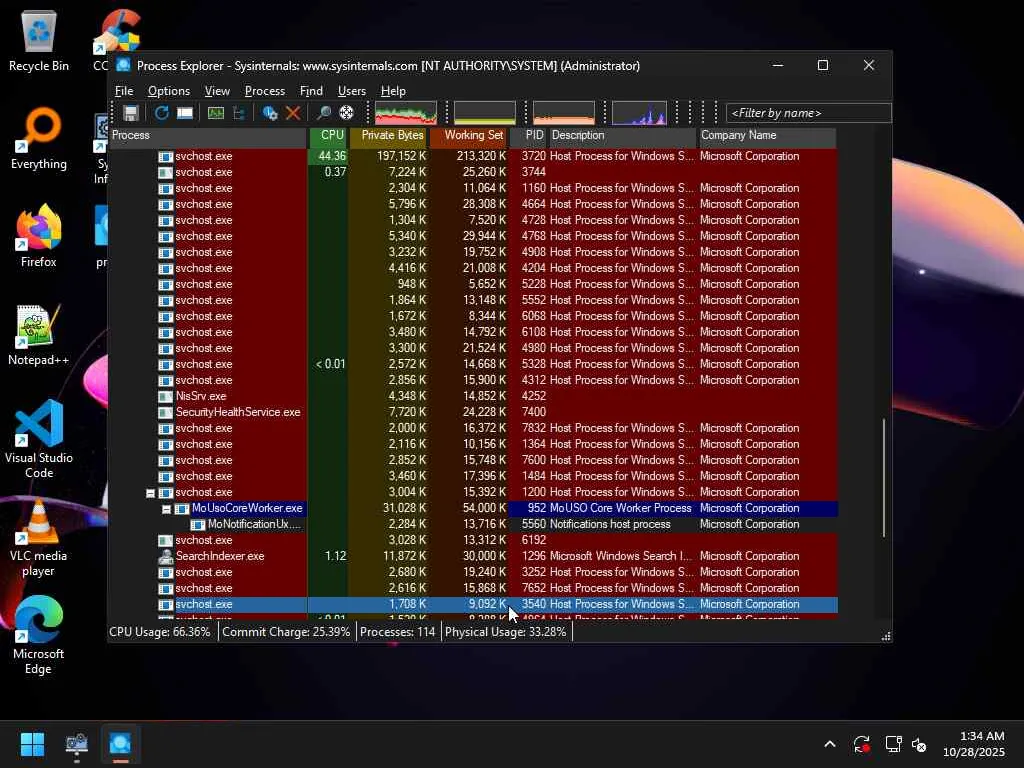Screen dimensions: 1024x768
Task: Click the SearchIndexer.exe process icon
Action: pos(166,556)
